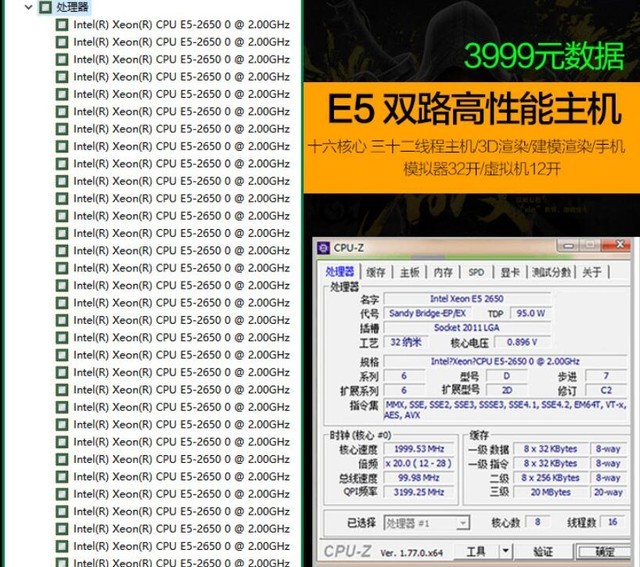Click the 处理器 category device icon
Viewport: 640px width, 567px height.
tap(45, 8)
